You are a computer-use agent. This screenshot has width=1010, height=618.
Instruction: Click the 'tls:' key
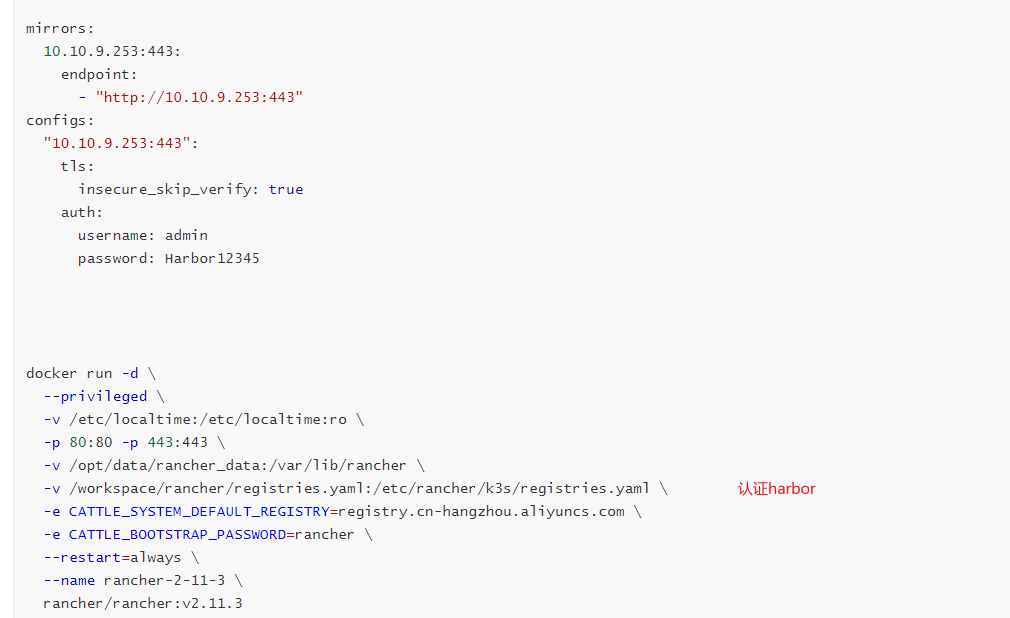(77, 166)
